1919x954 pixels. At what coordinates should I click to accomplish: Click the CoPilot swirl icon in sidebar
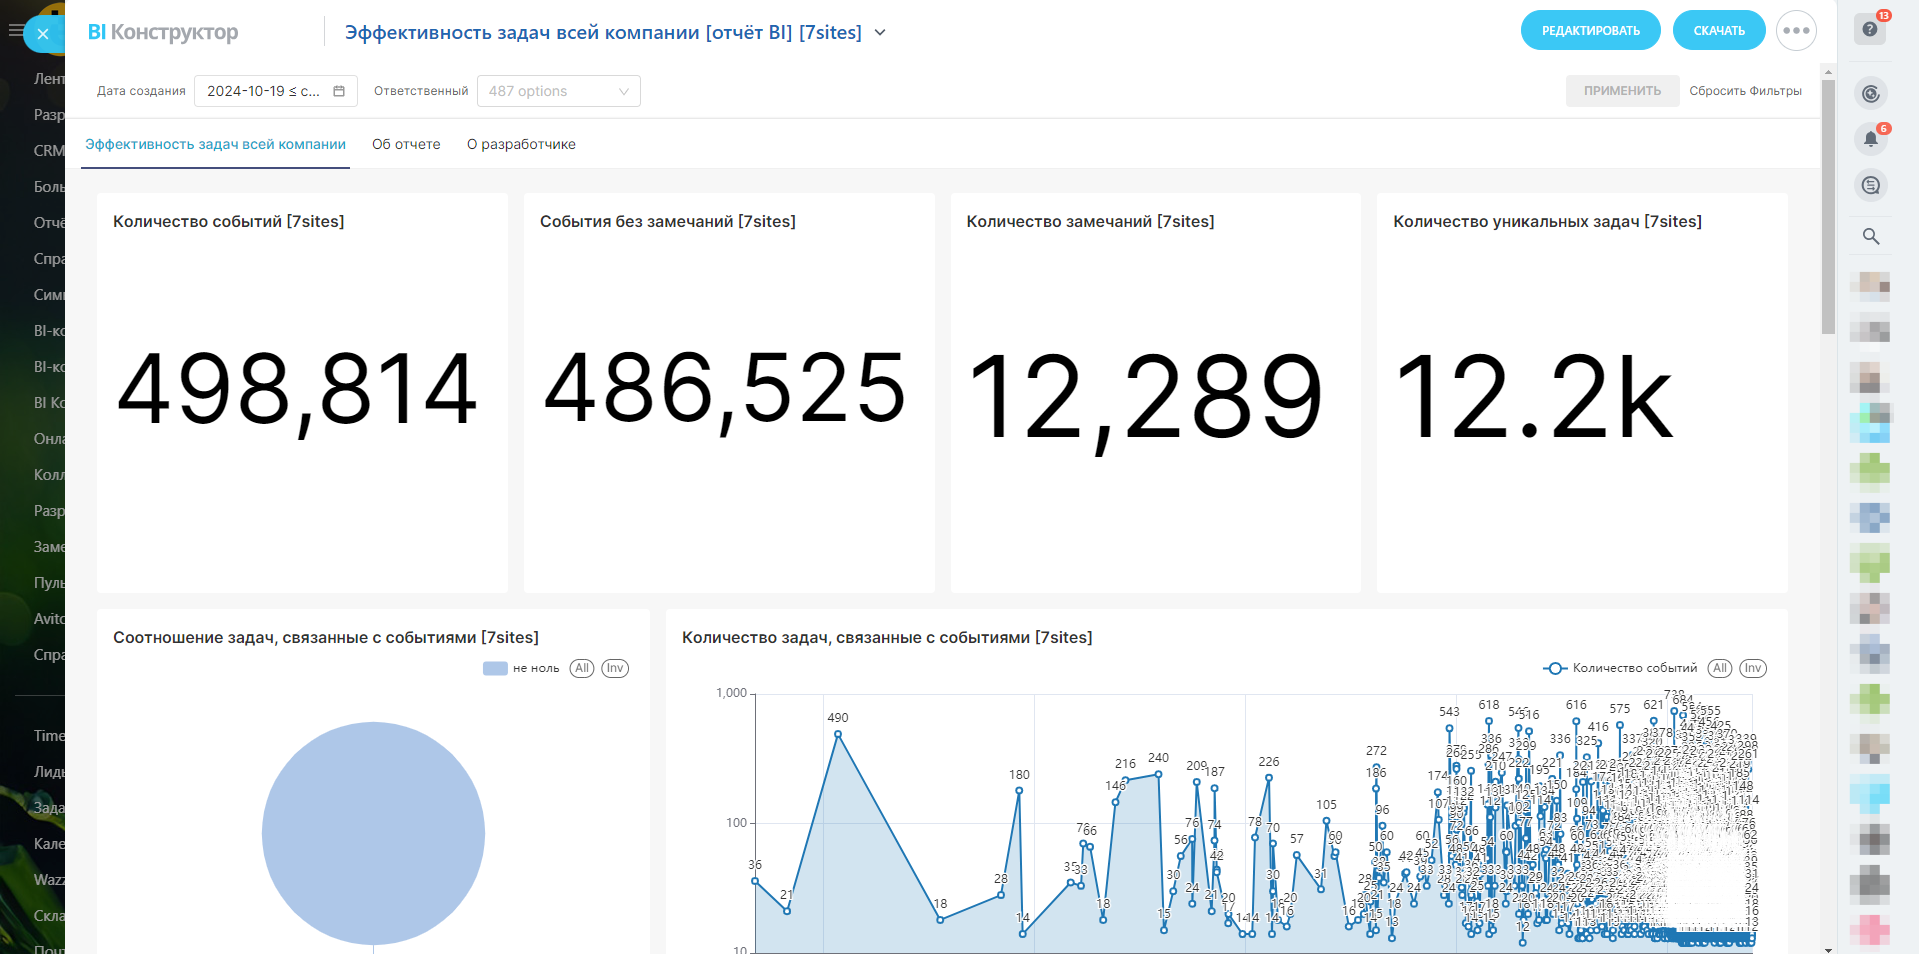(x=1870, y=94)
